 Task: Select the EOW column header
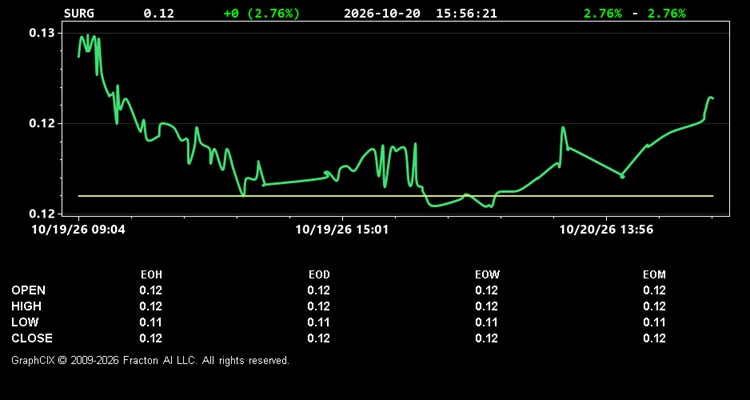[x=487, y=275]
